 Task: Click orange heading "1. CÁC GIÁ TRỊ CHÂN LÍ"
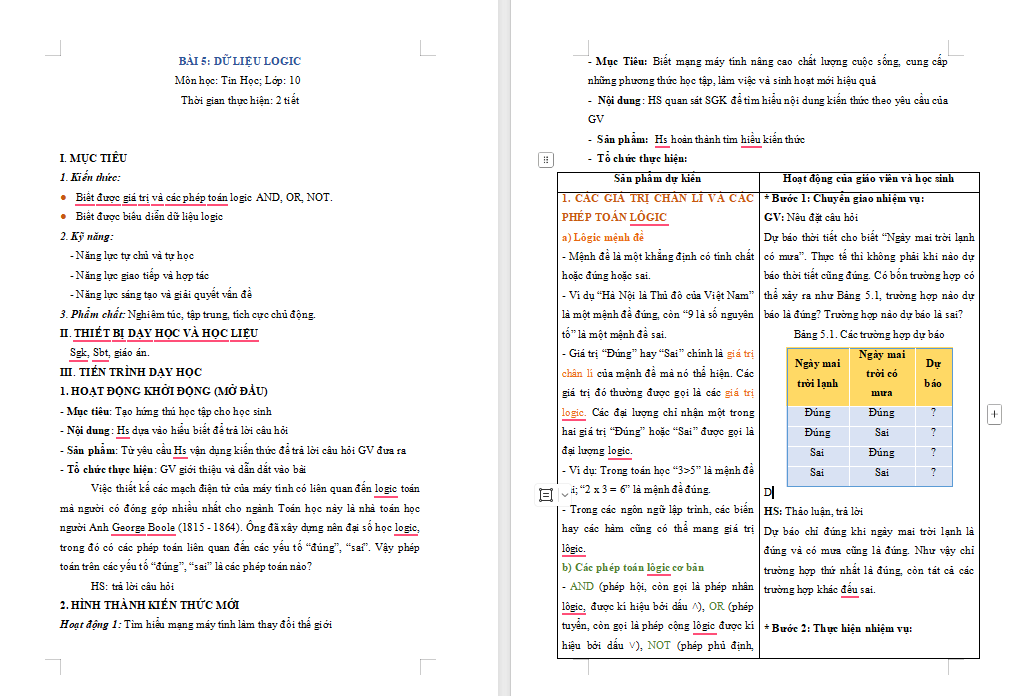tap(657, 198)
